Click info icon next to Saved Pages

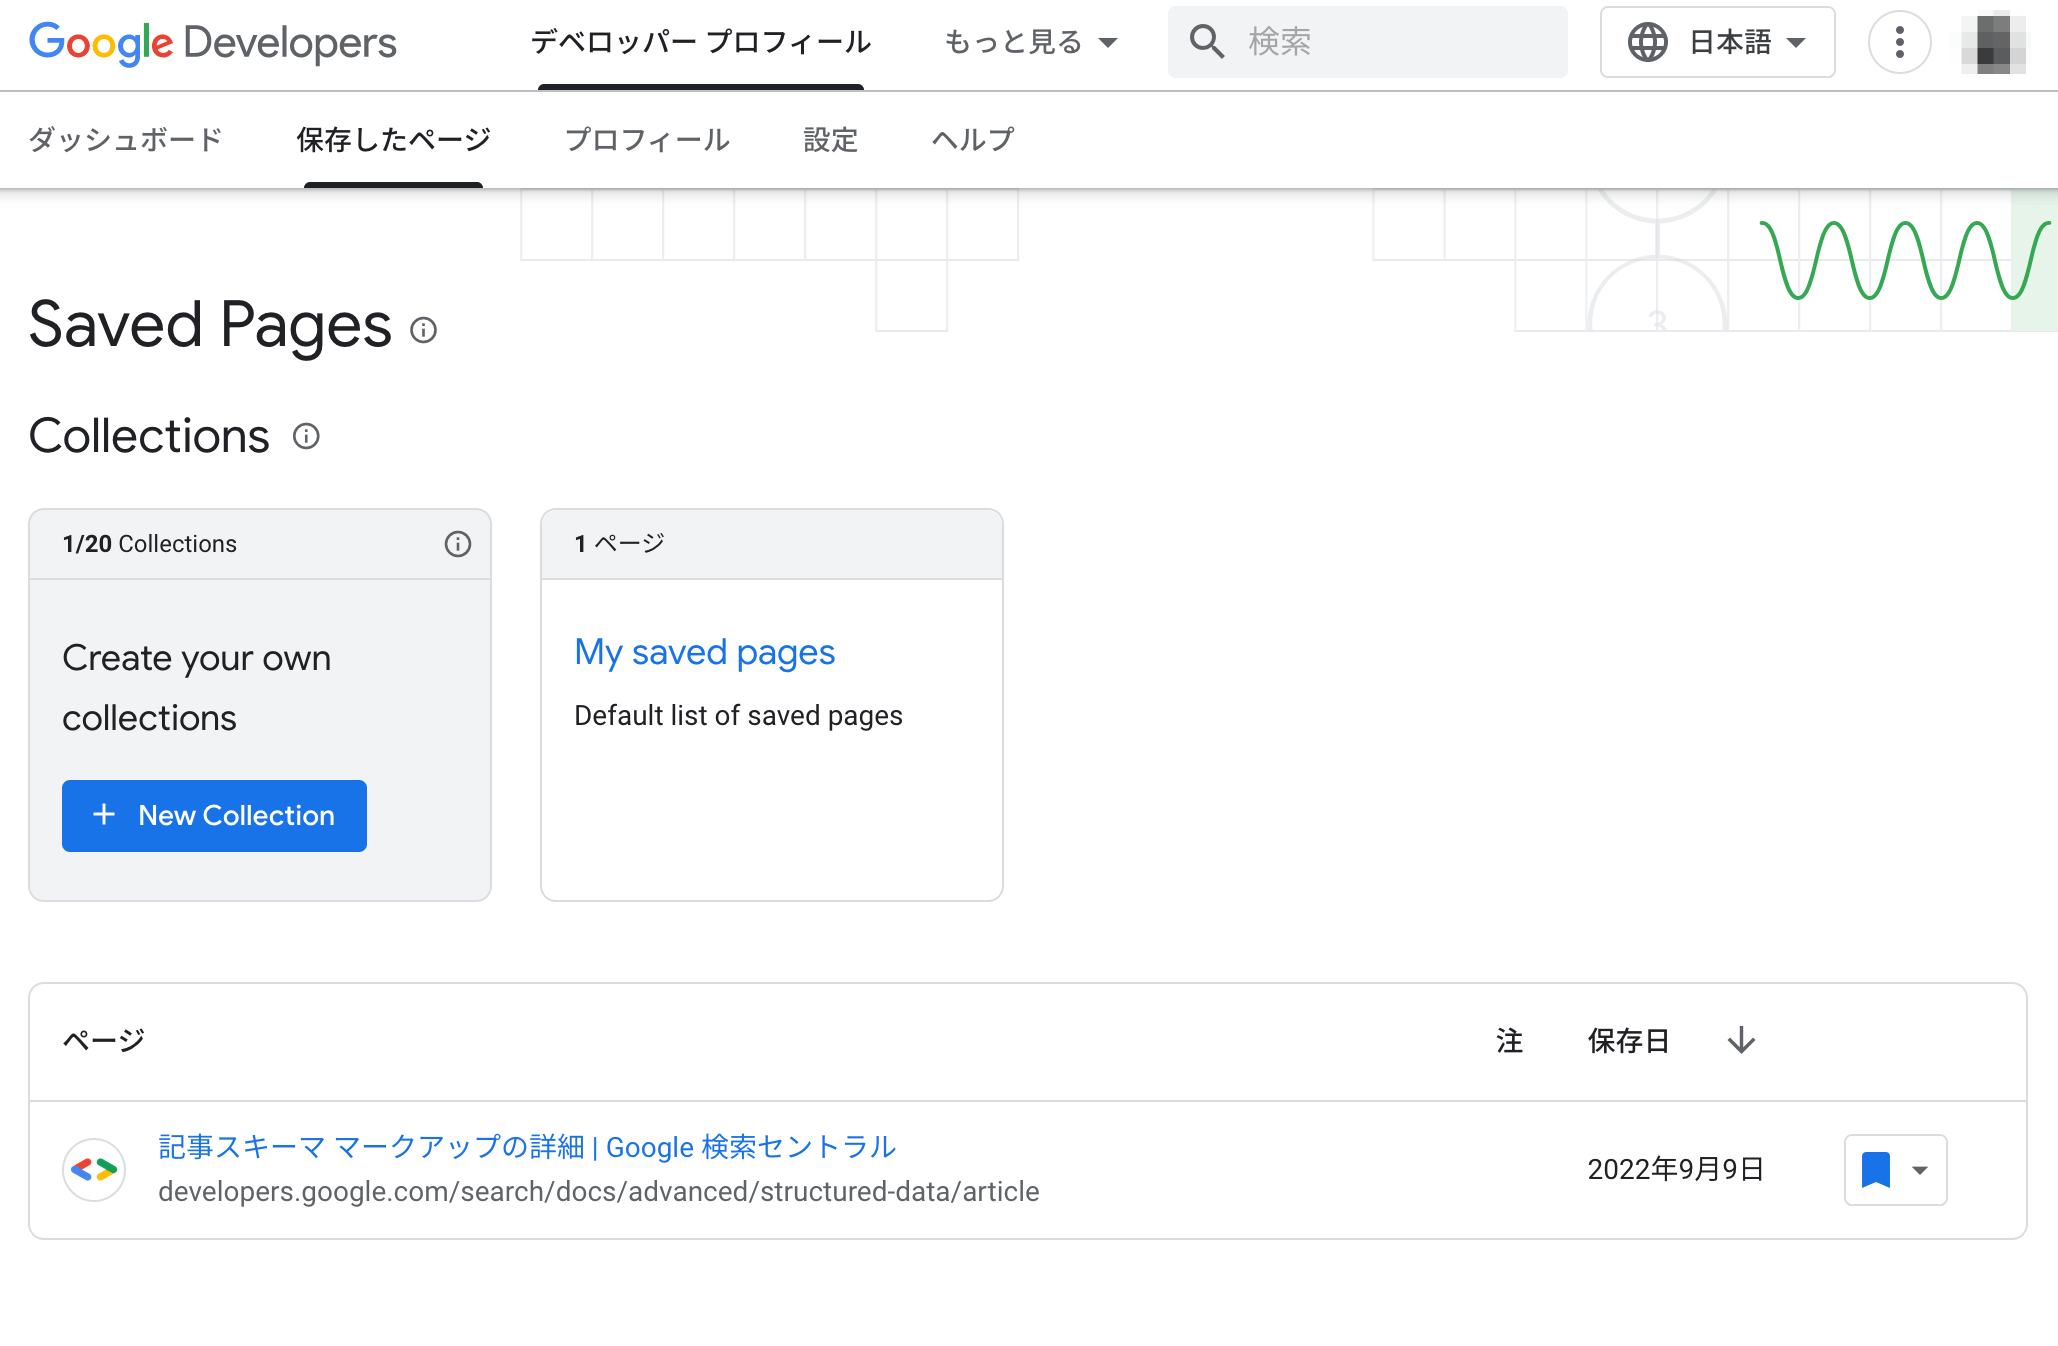click(424, 330)
